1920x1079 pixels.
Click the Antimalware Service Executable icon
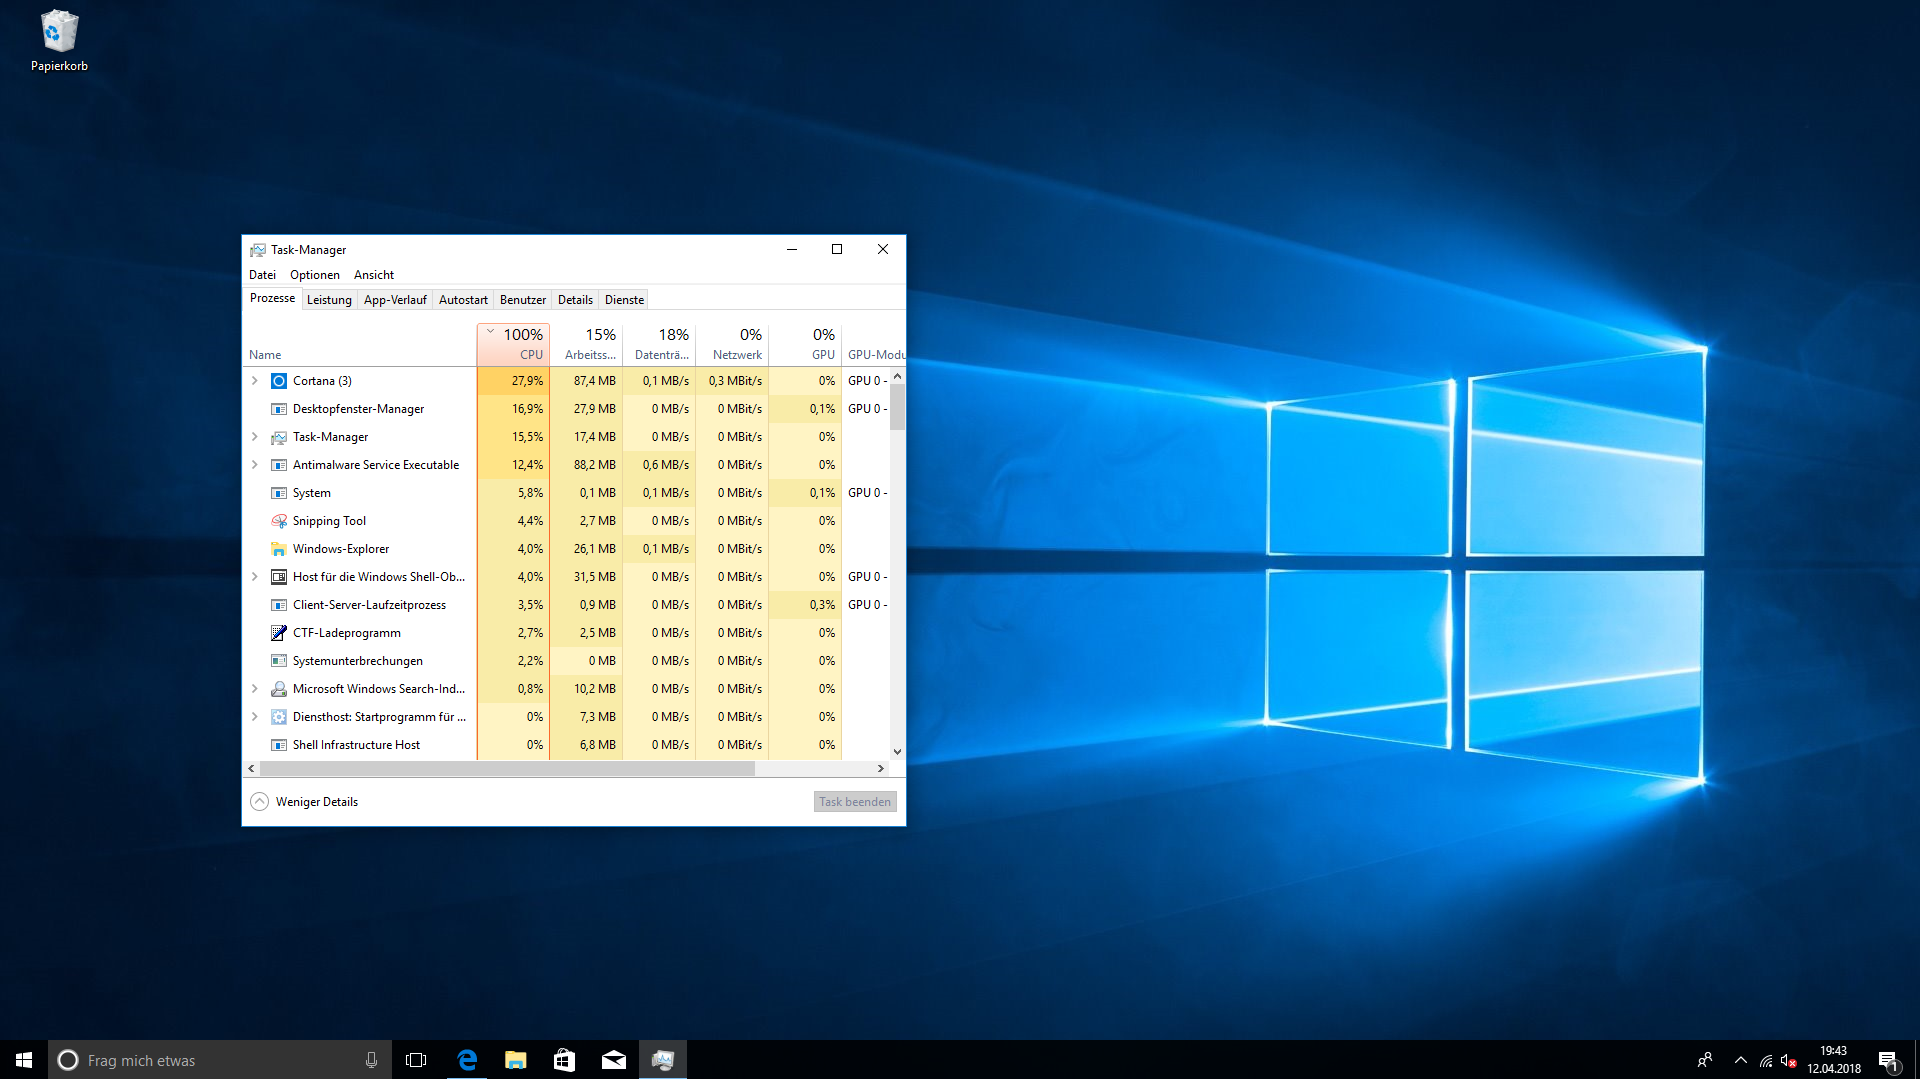coord(279,465)
